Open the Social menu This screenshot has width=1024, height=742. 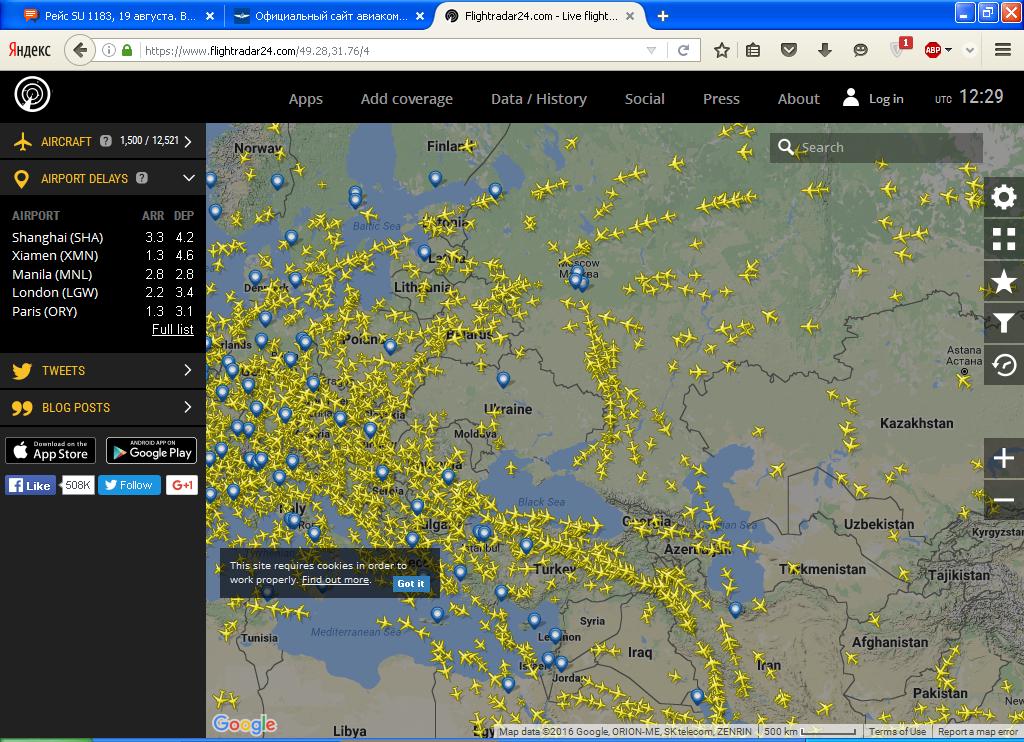click(x=645, y=99)
